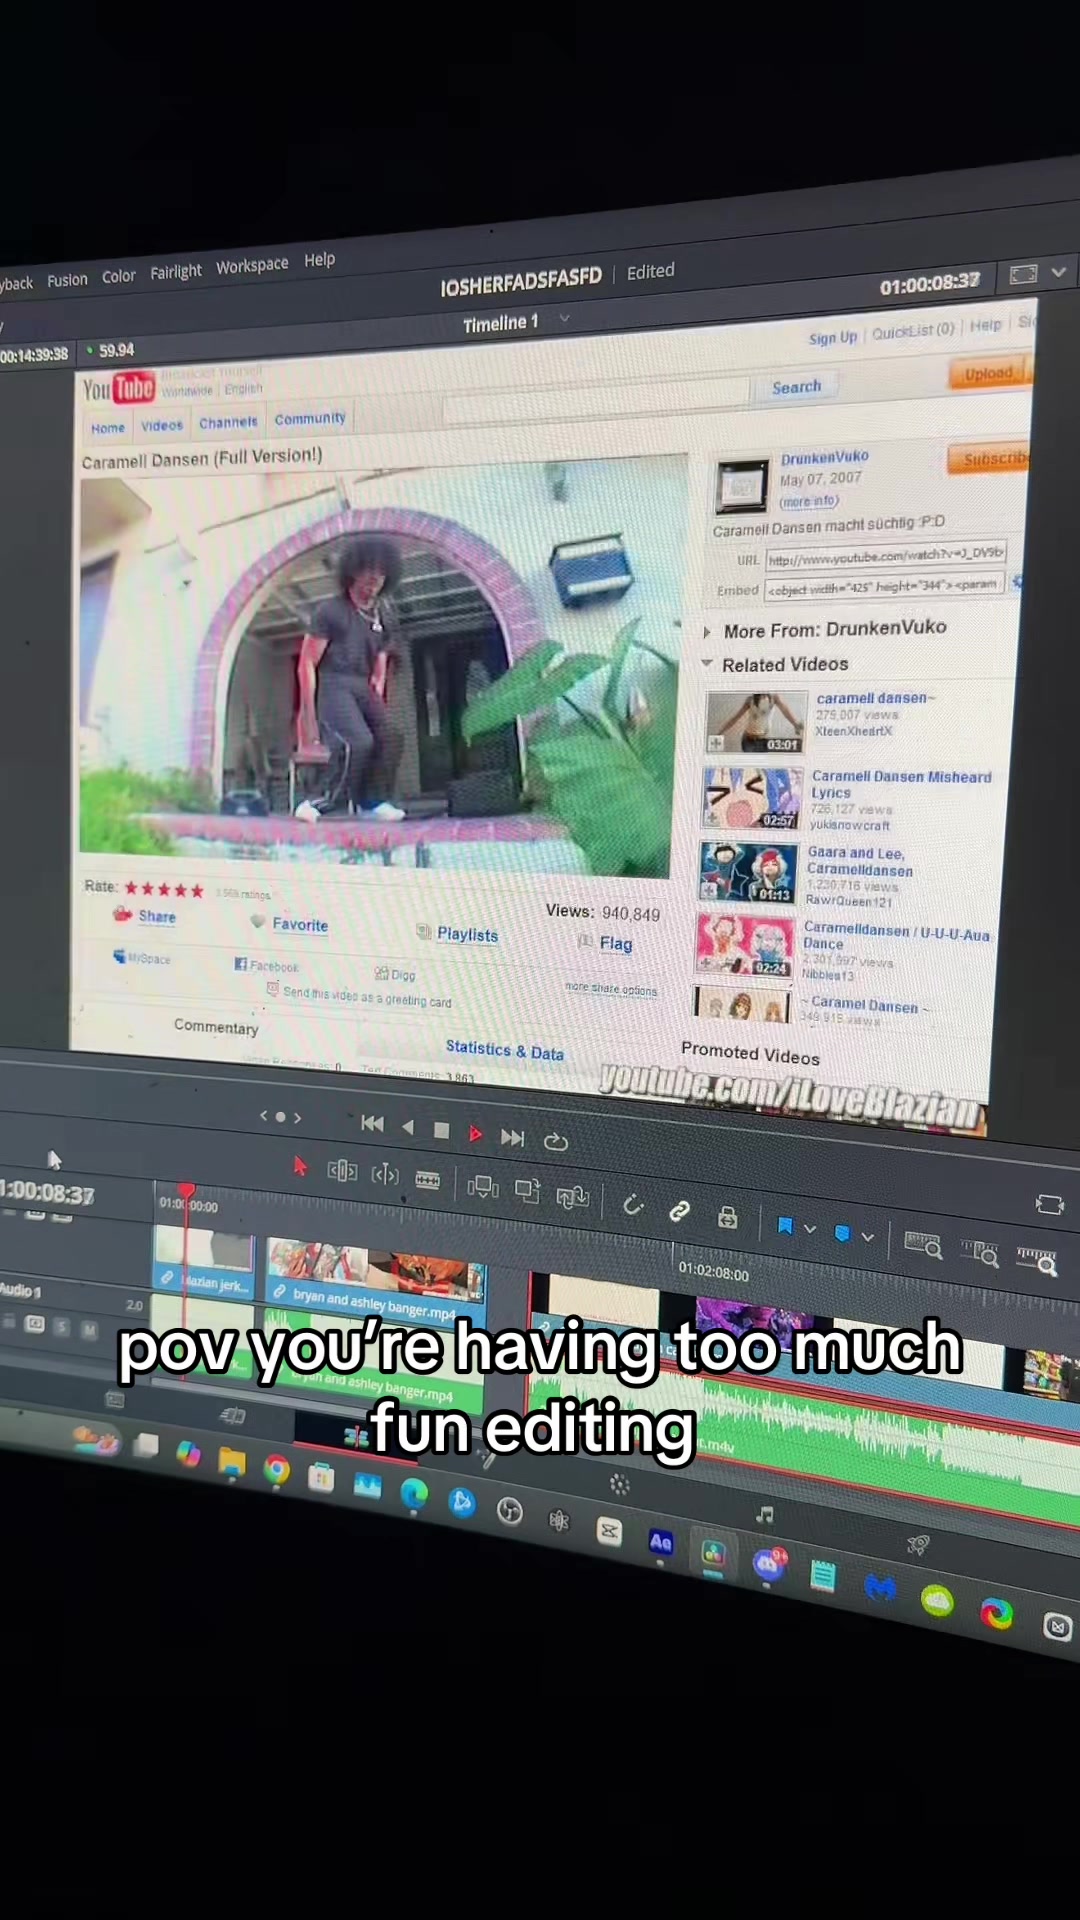
Task: Click the blue Marker icon
Action: pyautogui.click(x=842, y=1233)
